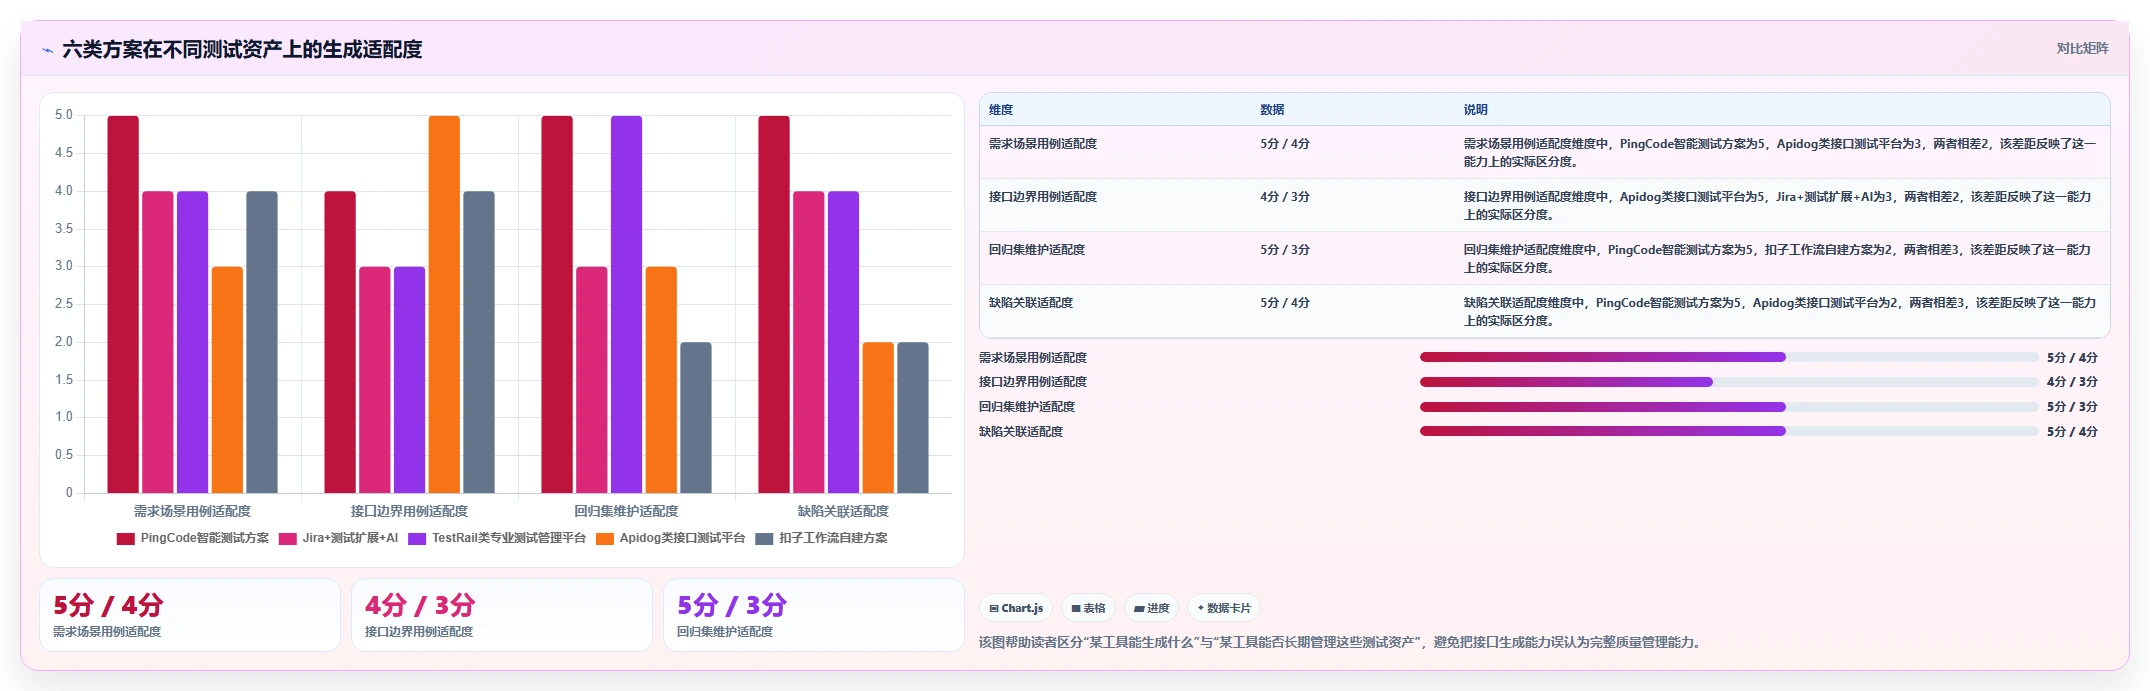2150x691 pixels.
Task: Click orange Apidog bar in 接口边界用例适配度 group
Action: [x=444, y=304]
